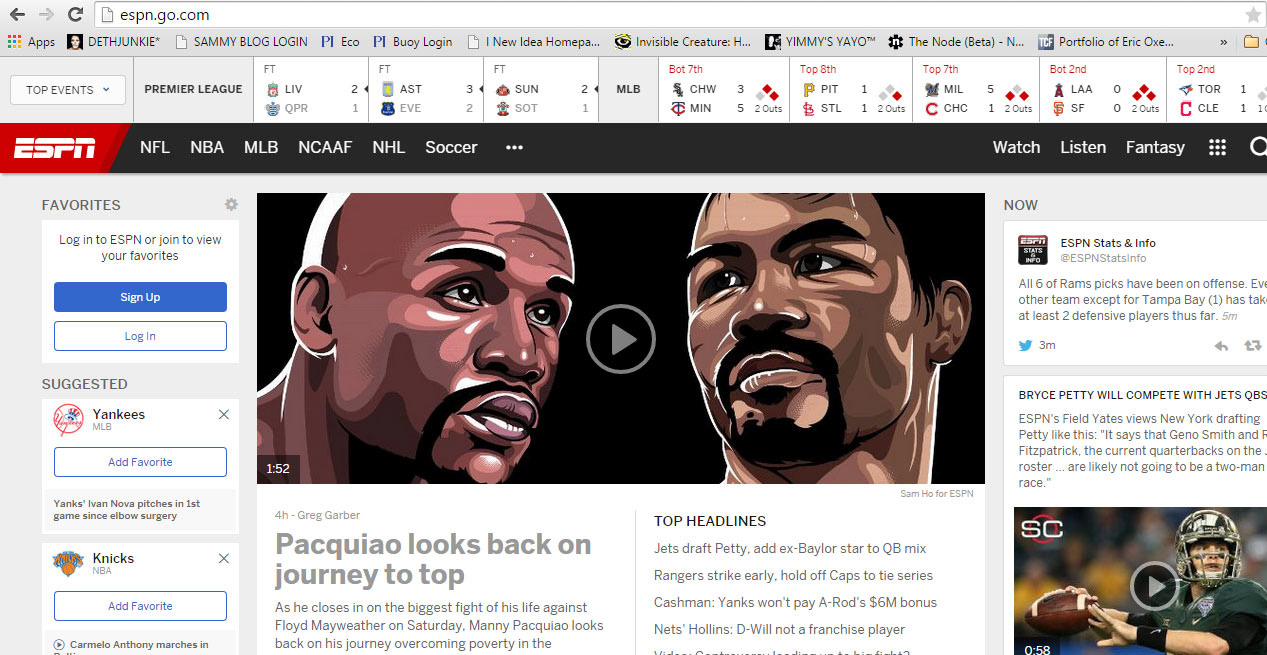Open Yanks' Ivan Nova pitches story
Screen dimensions: 1267x655
point(127,510)
